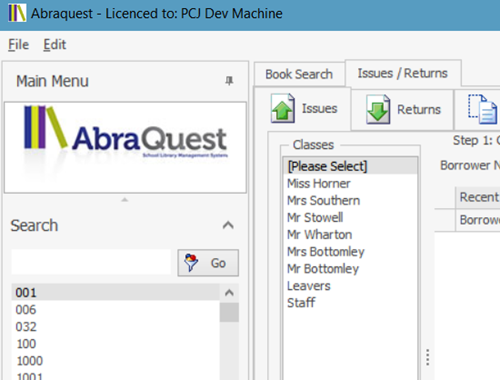Select Staff in Classes list

coord(350,303)
